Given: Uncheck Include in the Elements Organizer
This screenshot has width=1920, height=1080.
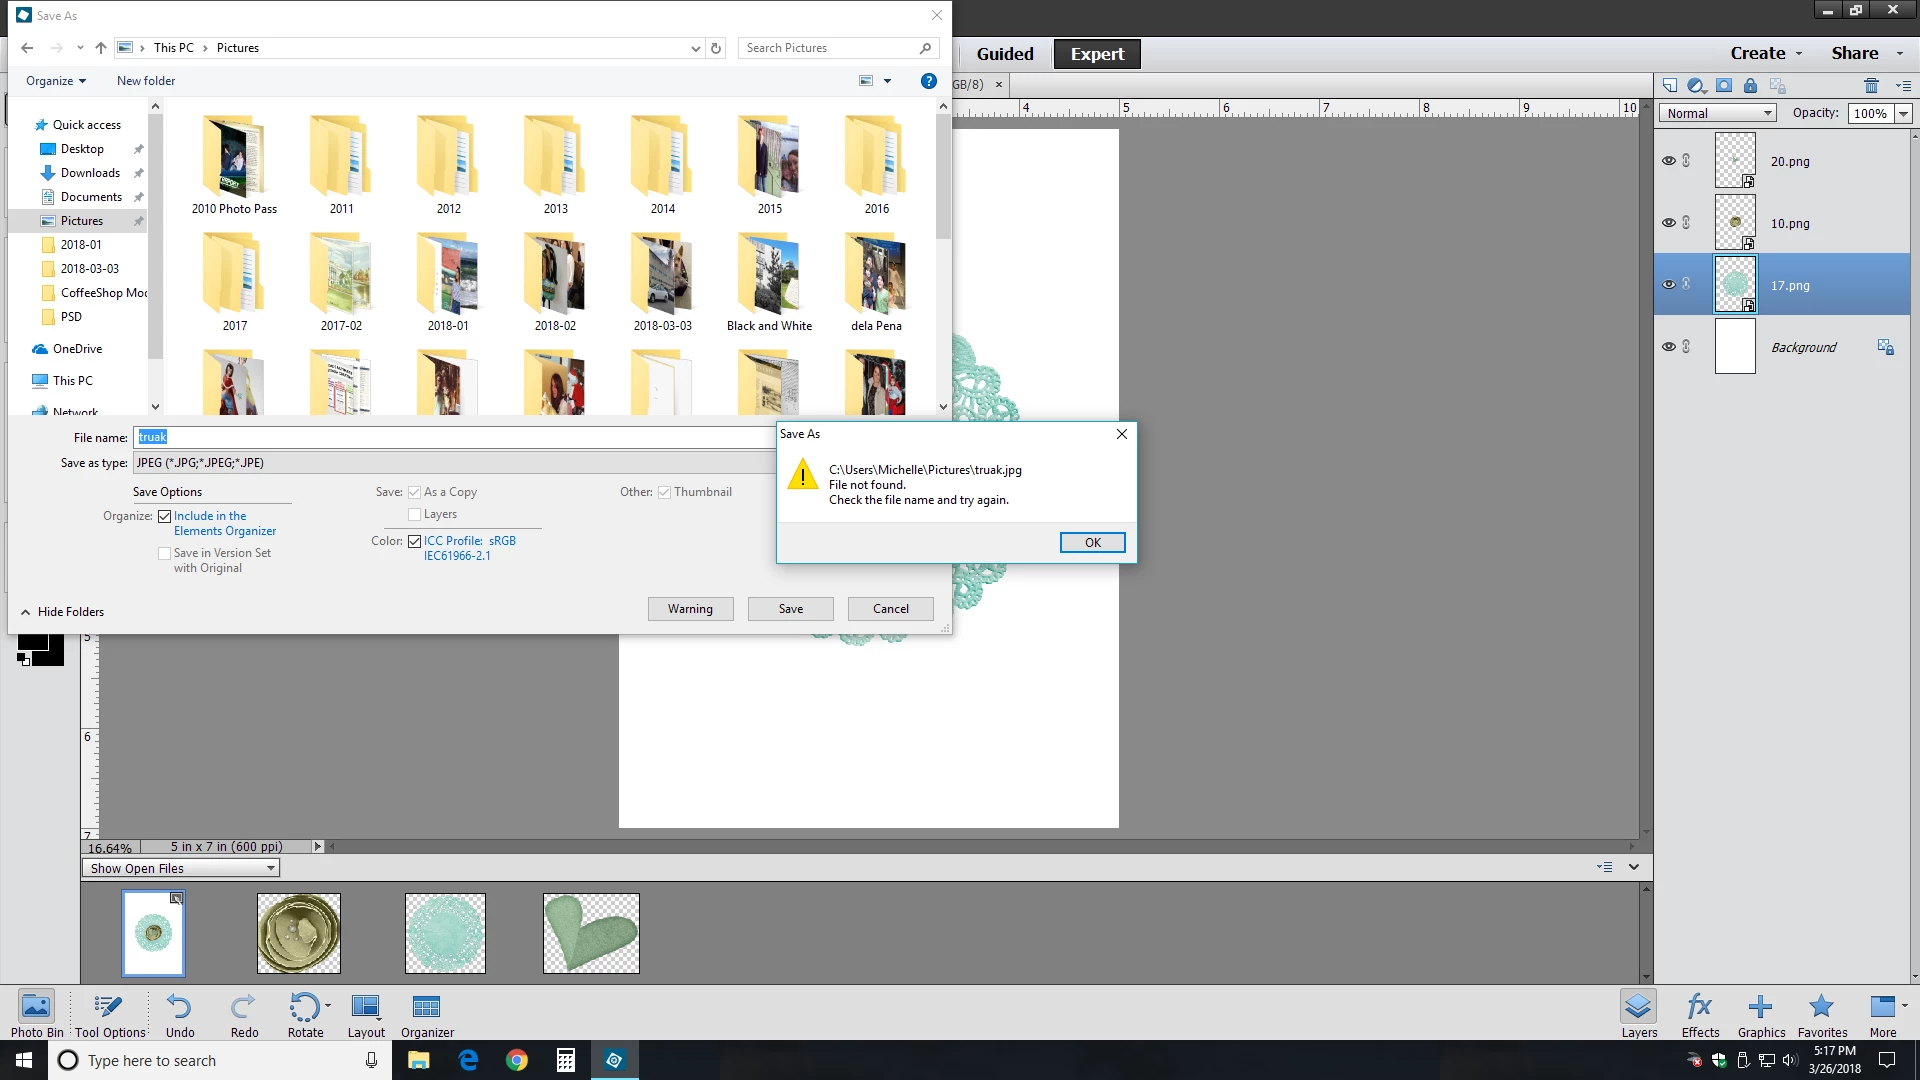Looking at the screenshot, I should click(x=165, y=517).
